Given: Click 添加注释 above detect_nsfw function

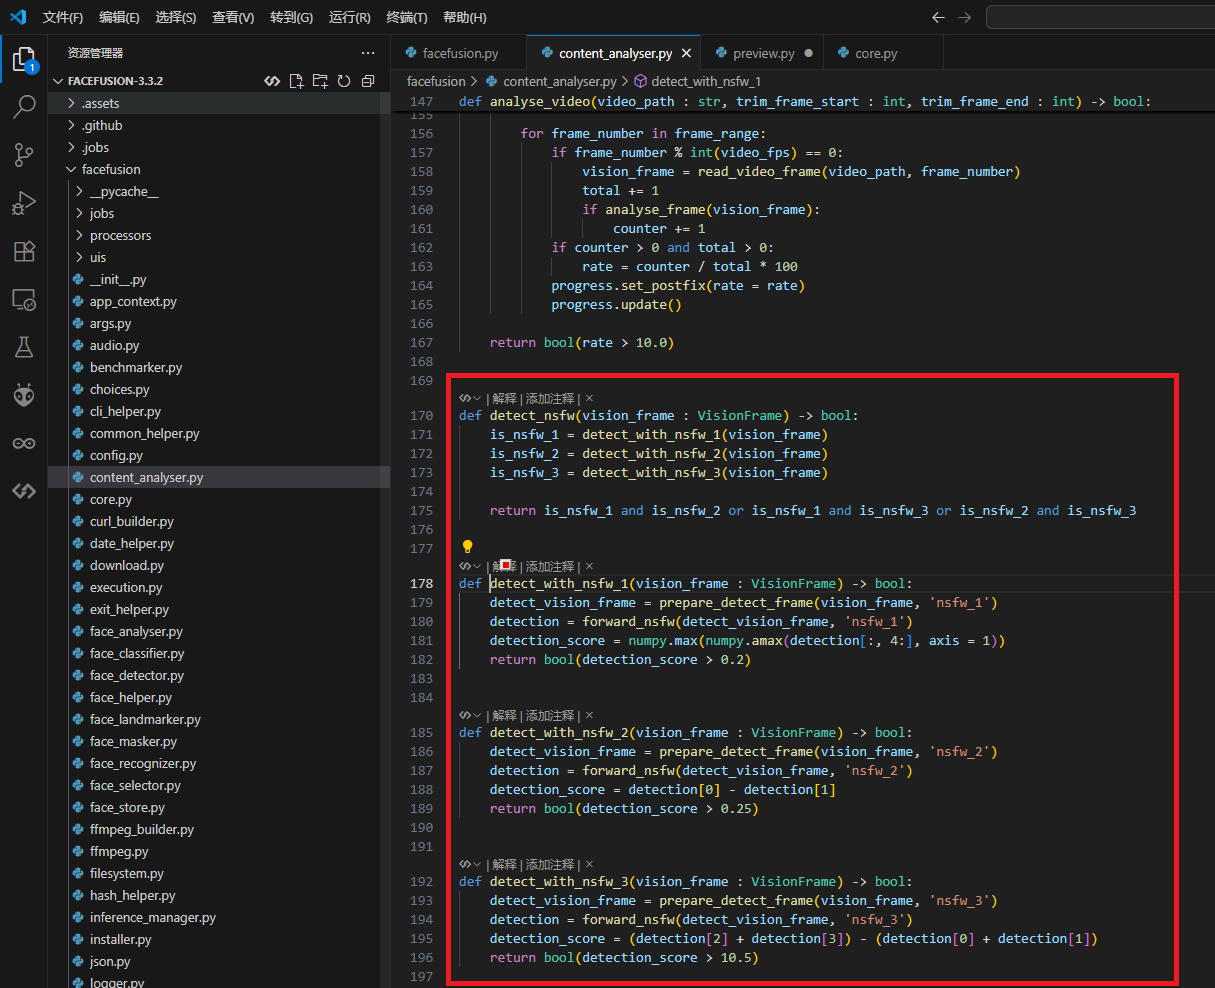Looking at the screenshot, I should [x=550, y=398].
